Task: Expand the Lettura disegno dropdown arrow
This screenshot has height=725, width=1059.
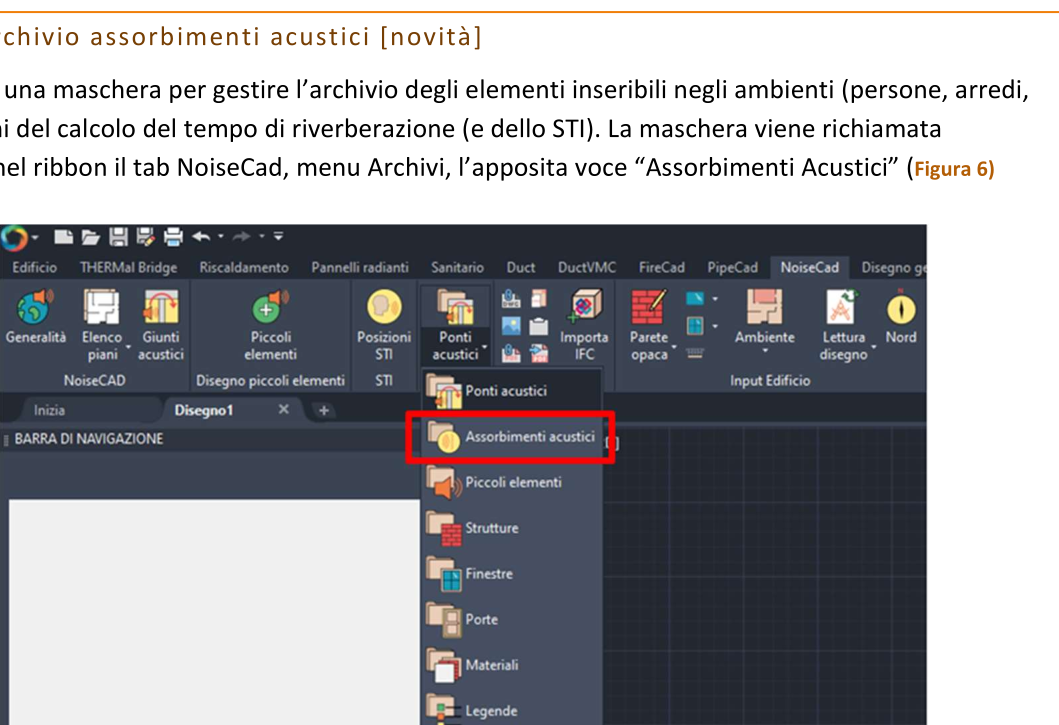Action: click(873, 347)
